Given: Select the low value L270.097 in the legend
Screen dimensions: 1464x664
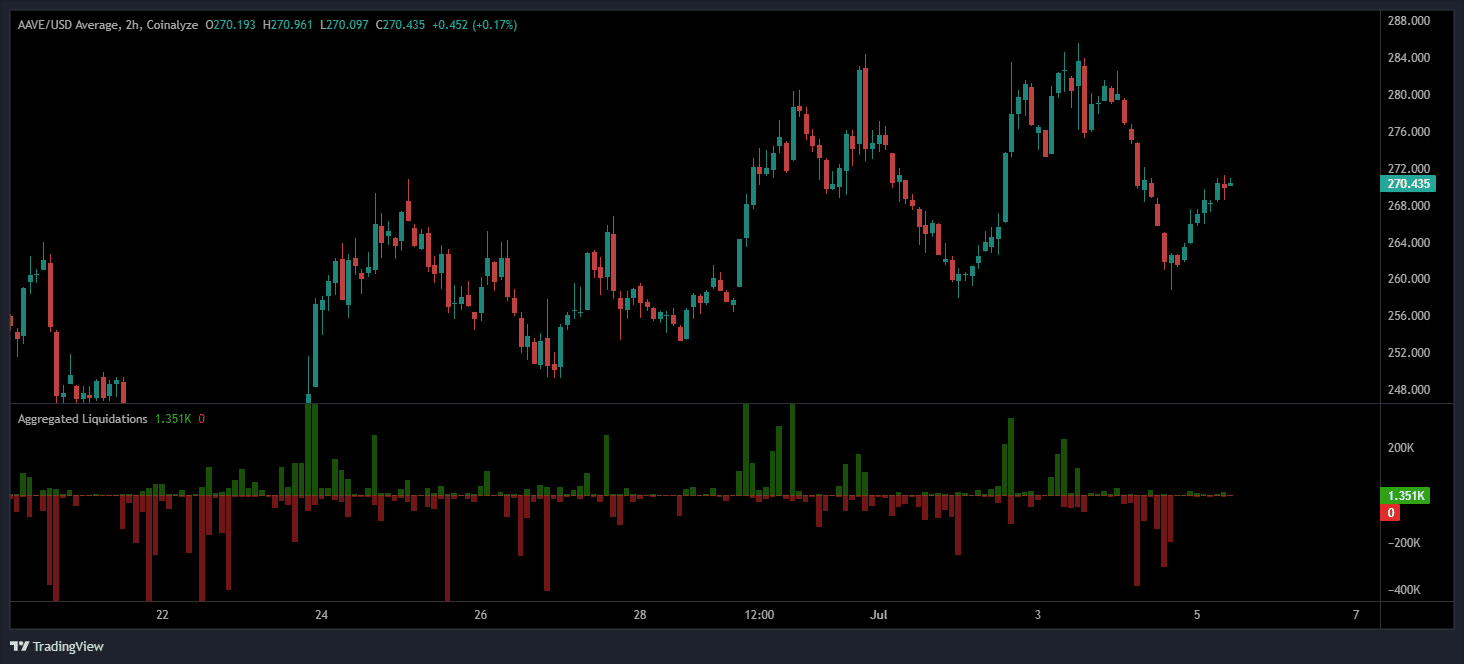Looking at the screenshot, I should coord(344,25).
